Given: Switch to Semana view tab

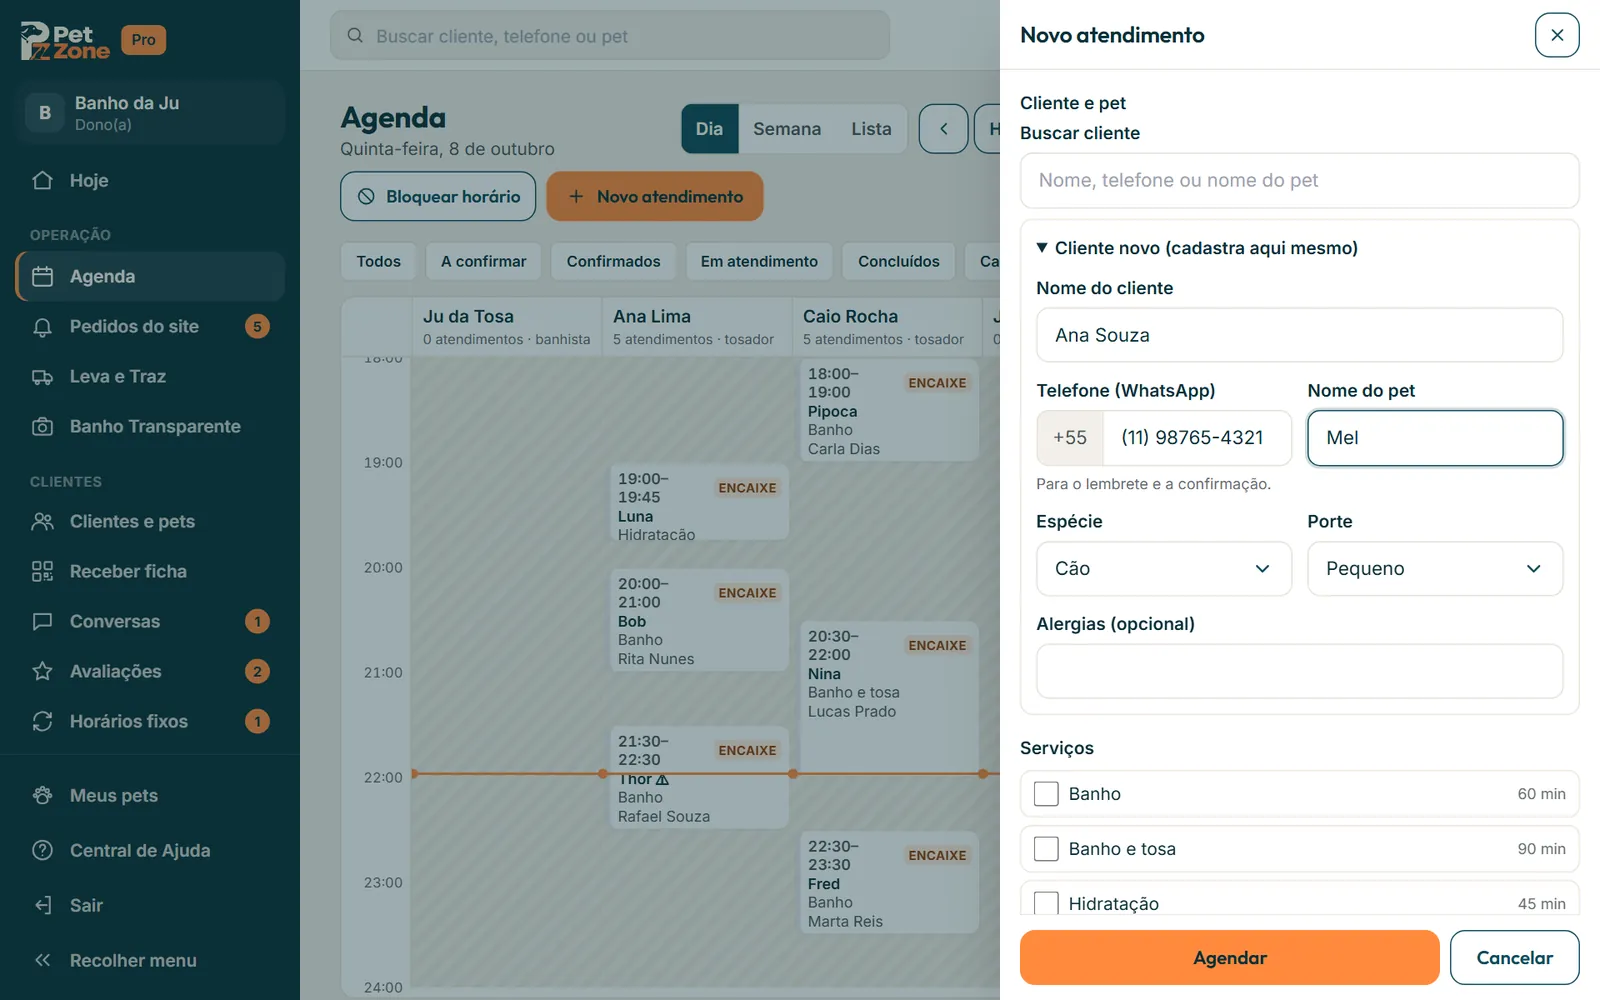Looking at the screenshot, I should tap(787, 129).
